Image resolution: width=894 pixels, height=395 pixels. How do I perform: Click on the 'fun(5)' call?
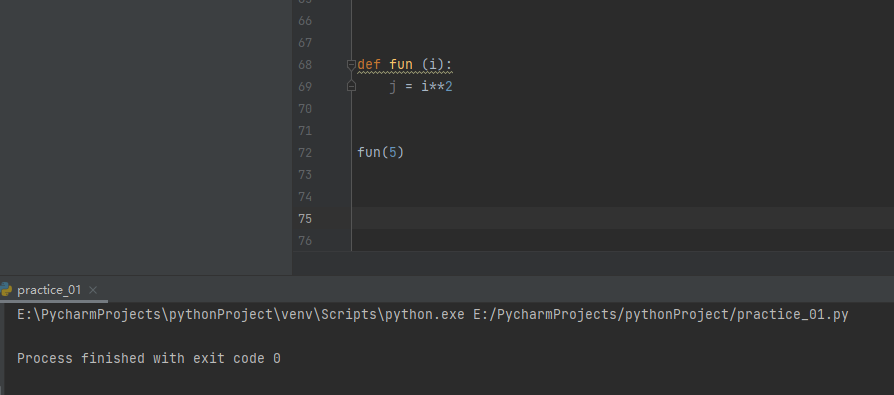tap(380, 153)
